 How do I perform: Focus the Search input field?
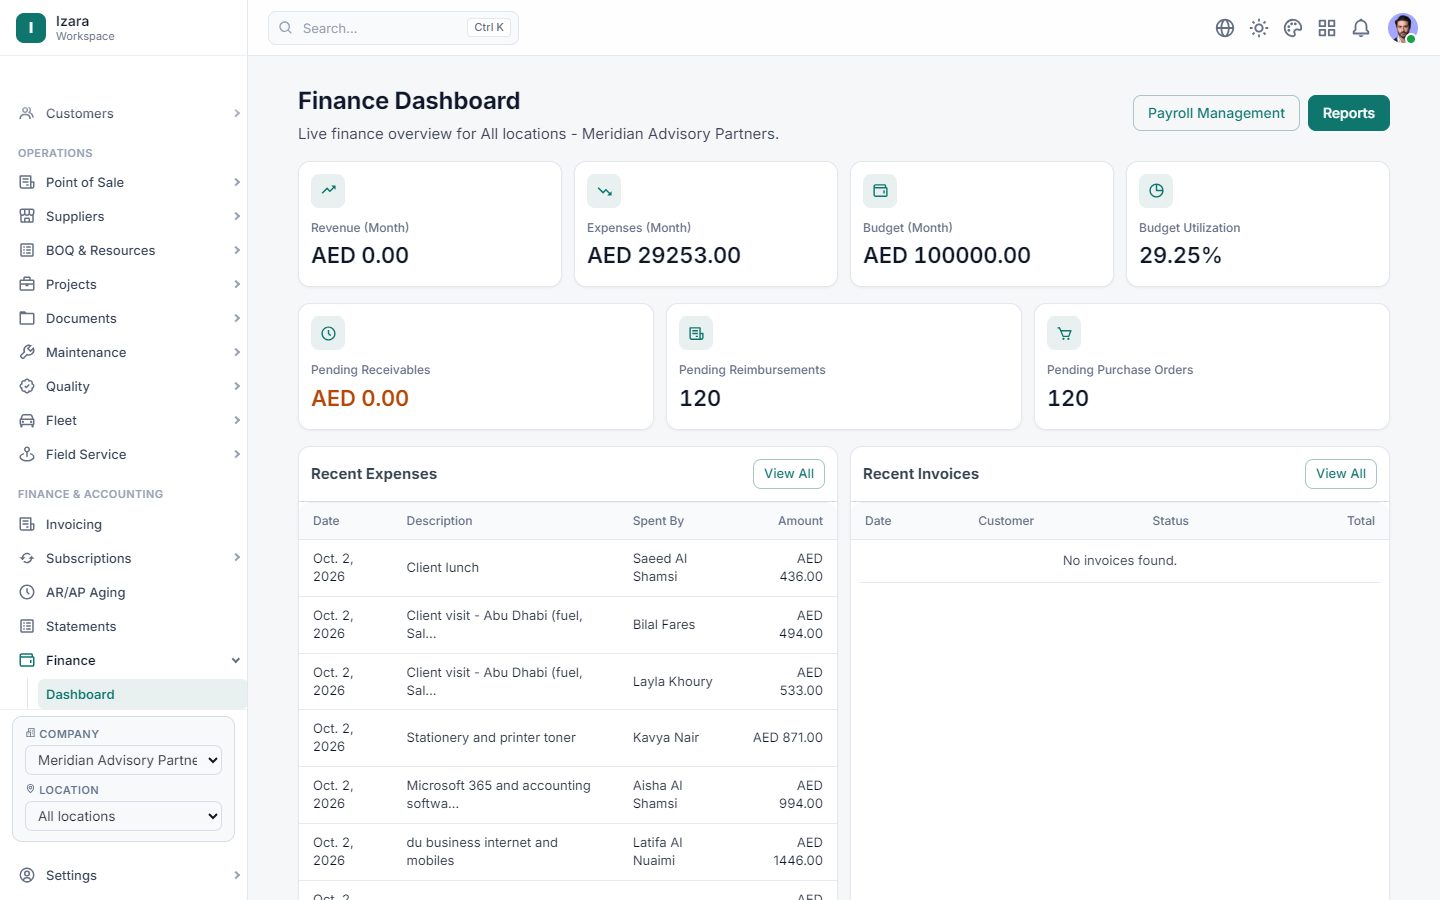[x=393, y=28]
